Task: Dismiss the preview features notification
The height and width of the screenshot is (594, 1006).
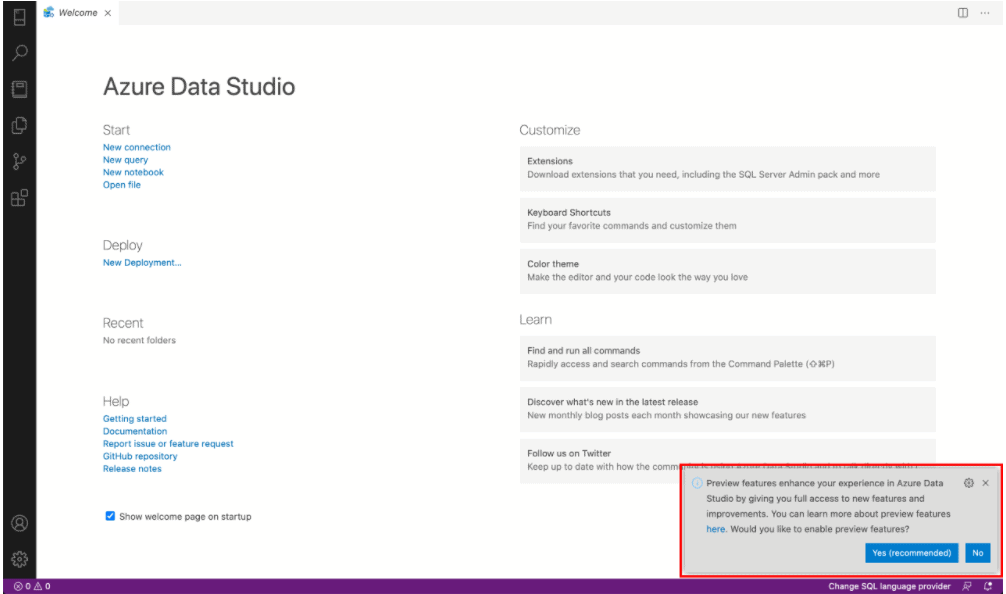Action: [985, 483]
